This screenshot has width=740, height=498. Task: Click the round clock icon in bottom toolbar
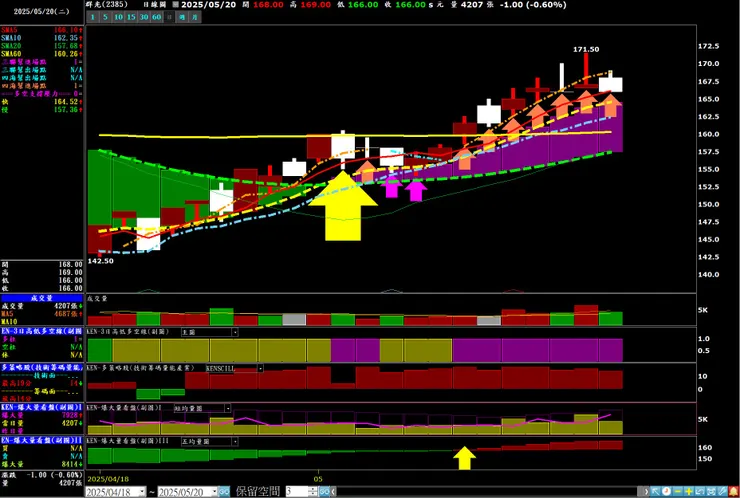pyautogui.click(x=666, y=491)
